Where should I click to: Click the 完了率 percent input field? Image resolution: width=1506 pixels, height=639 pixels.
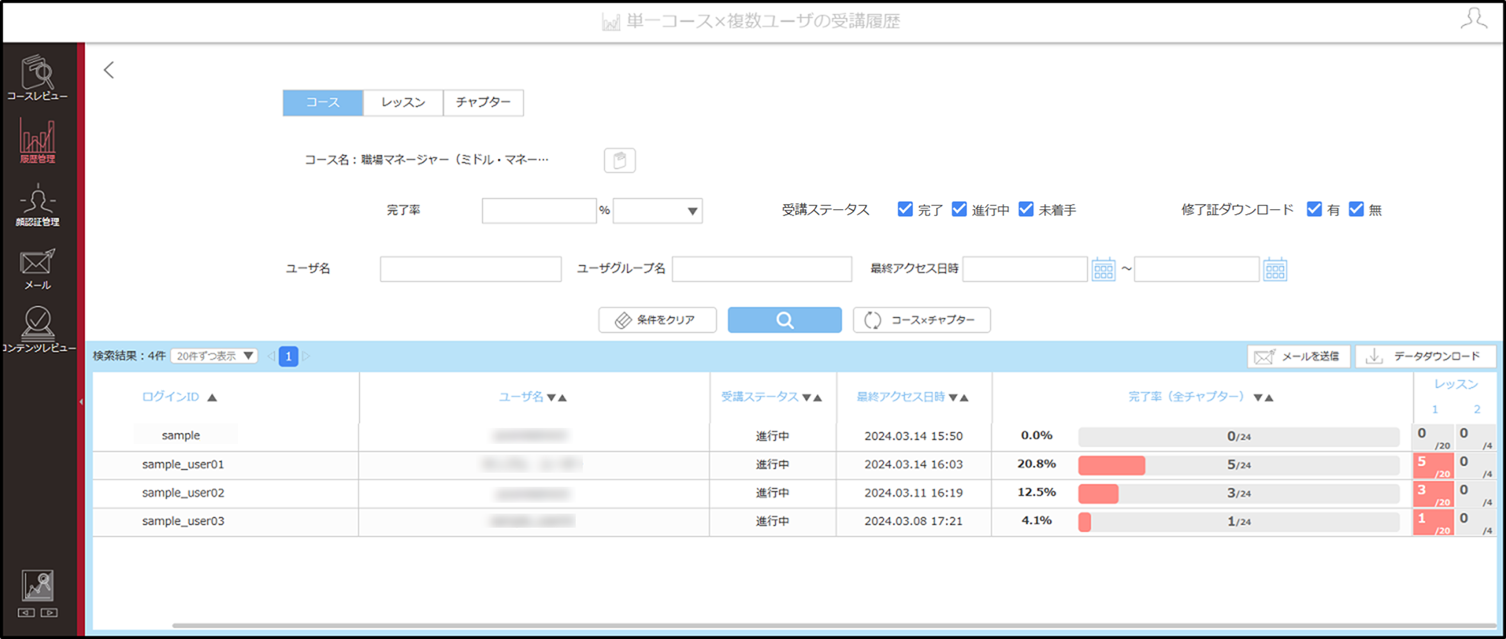tap(539, 210)
